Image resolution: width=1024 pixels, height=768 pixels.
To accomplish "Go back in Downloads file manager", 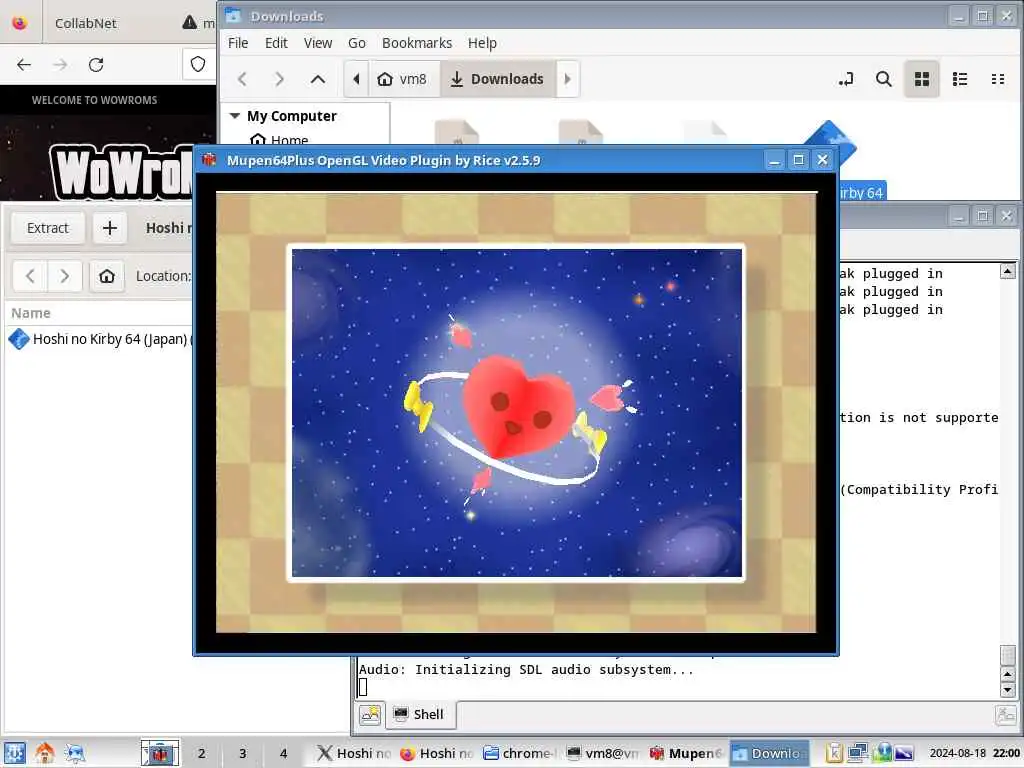I will [x=242, y=79].
